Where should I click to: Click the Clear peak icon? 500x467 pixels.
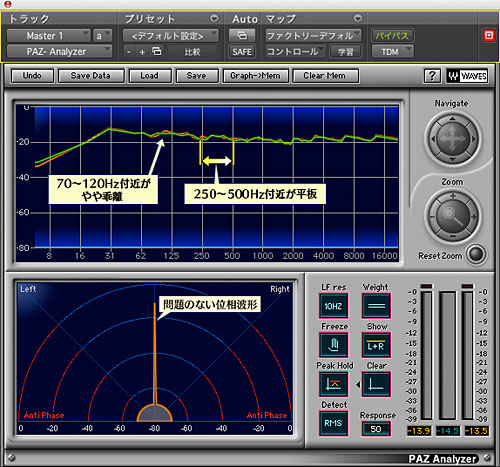(376, 384)
